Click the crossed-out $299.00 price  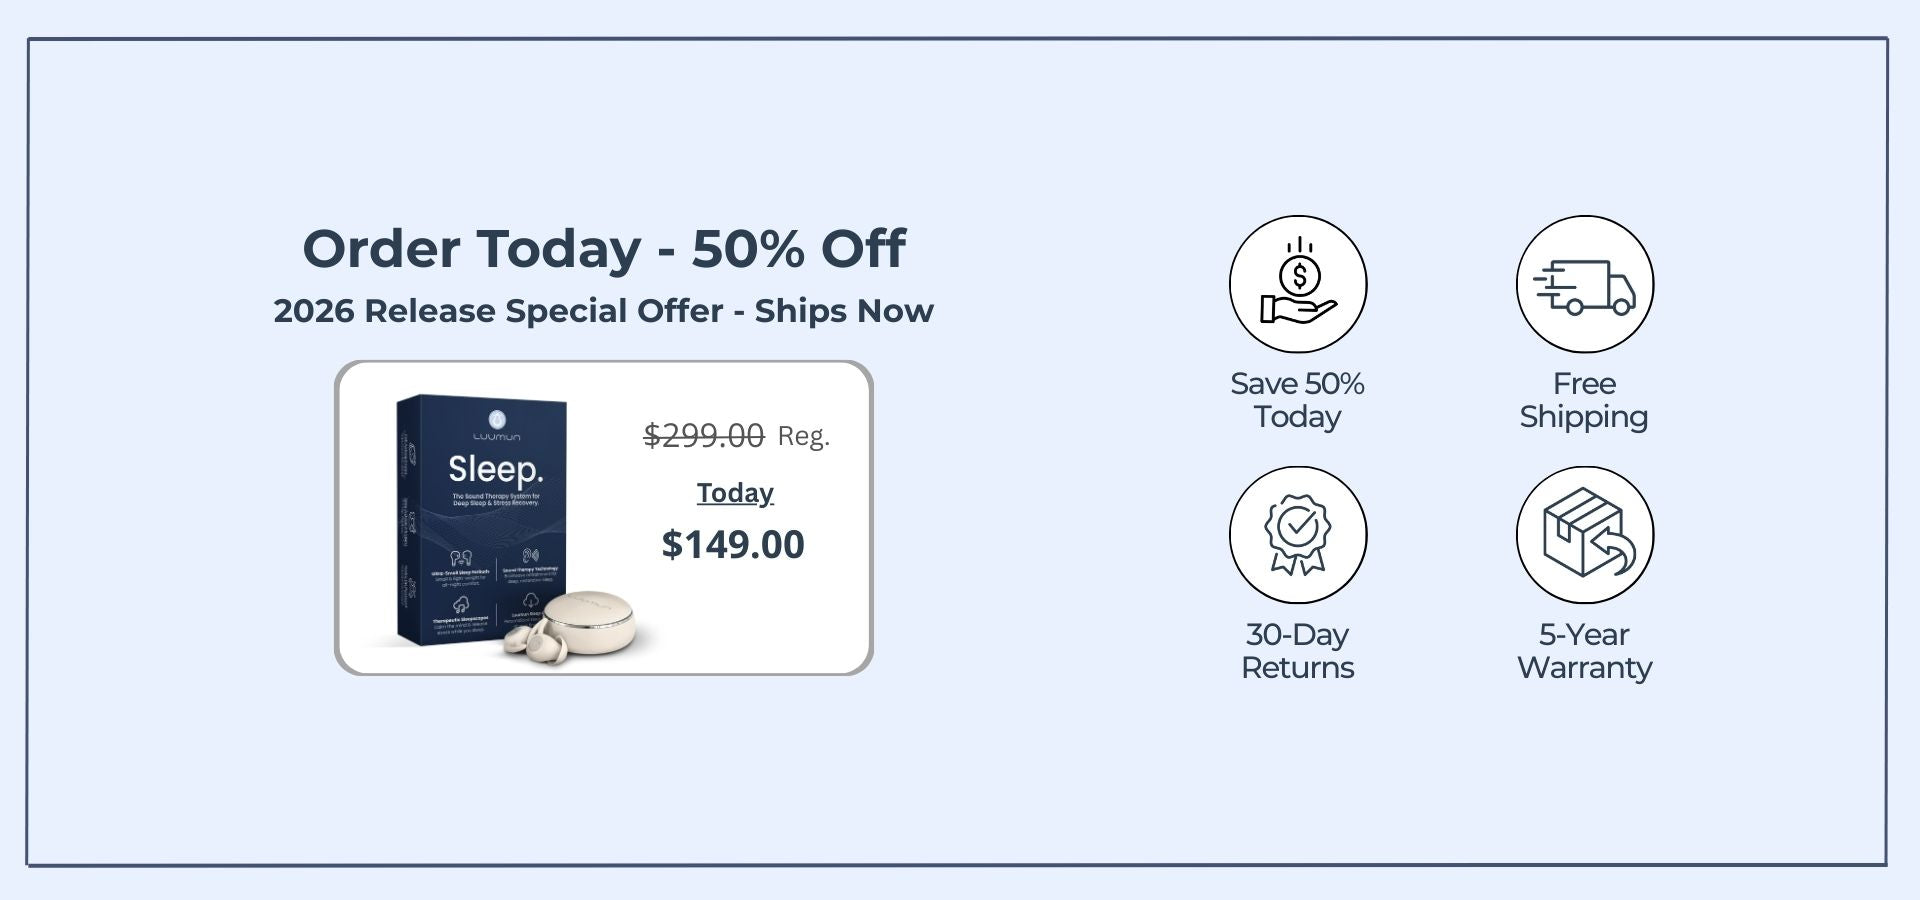703,435
